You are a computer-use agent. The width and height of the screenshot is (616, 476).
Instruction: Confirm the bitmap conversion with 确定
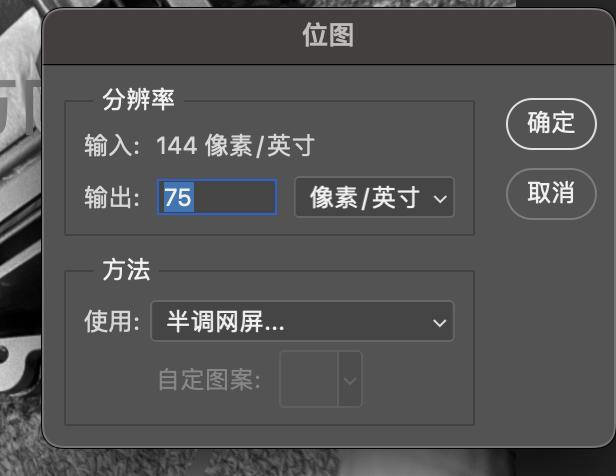pyautogui.click(x=551, y=124)
